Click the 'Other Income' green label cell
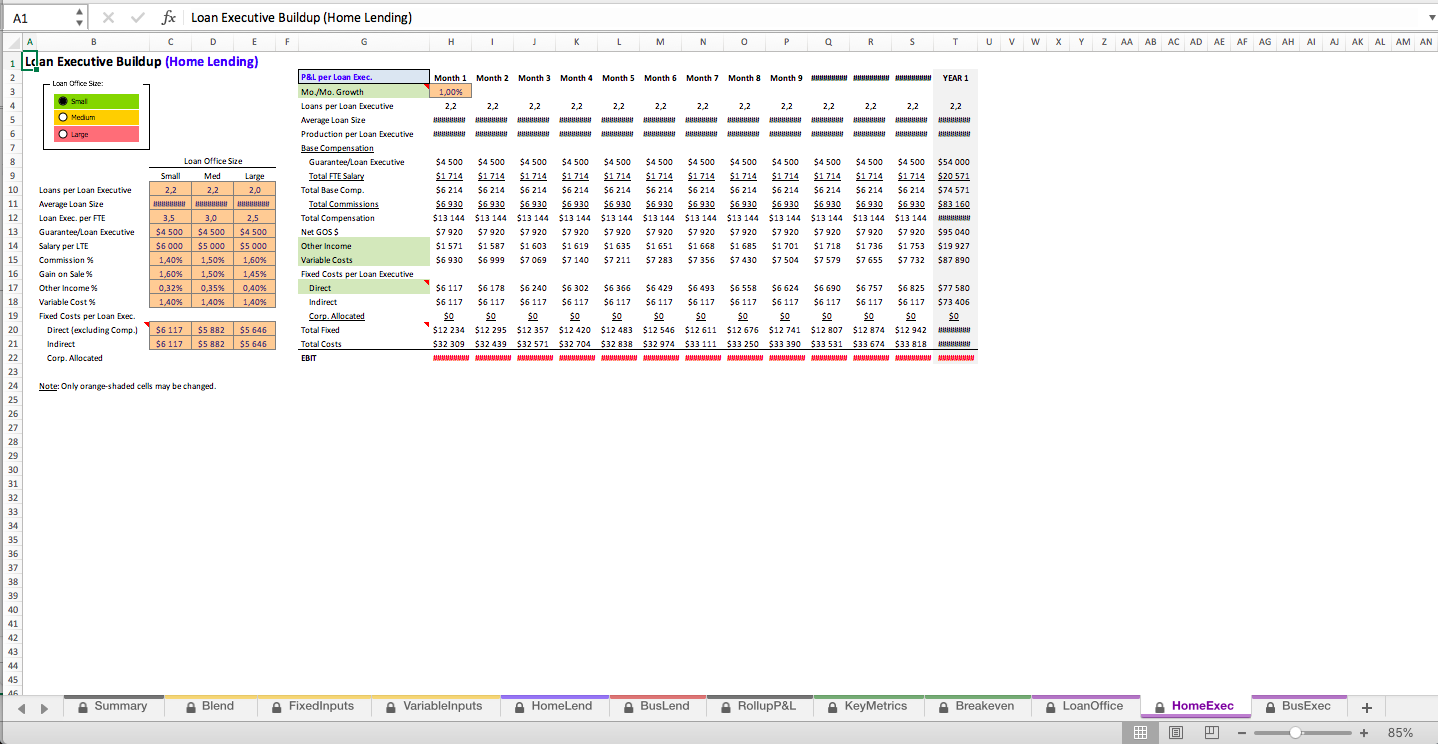 363,245
